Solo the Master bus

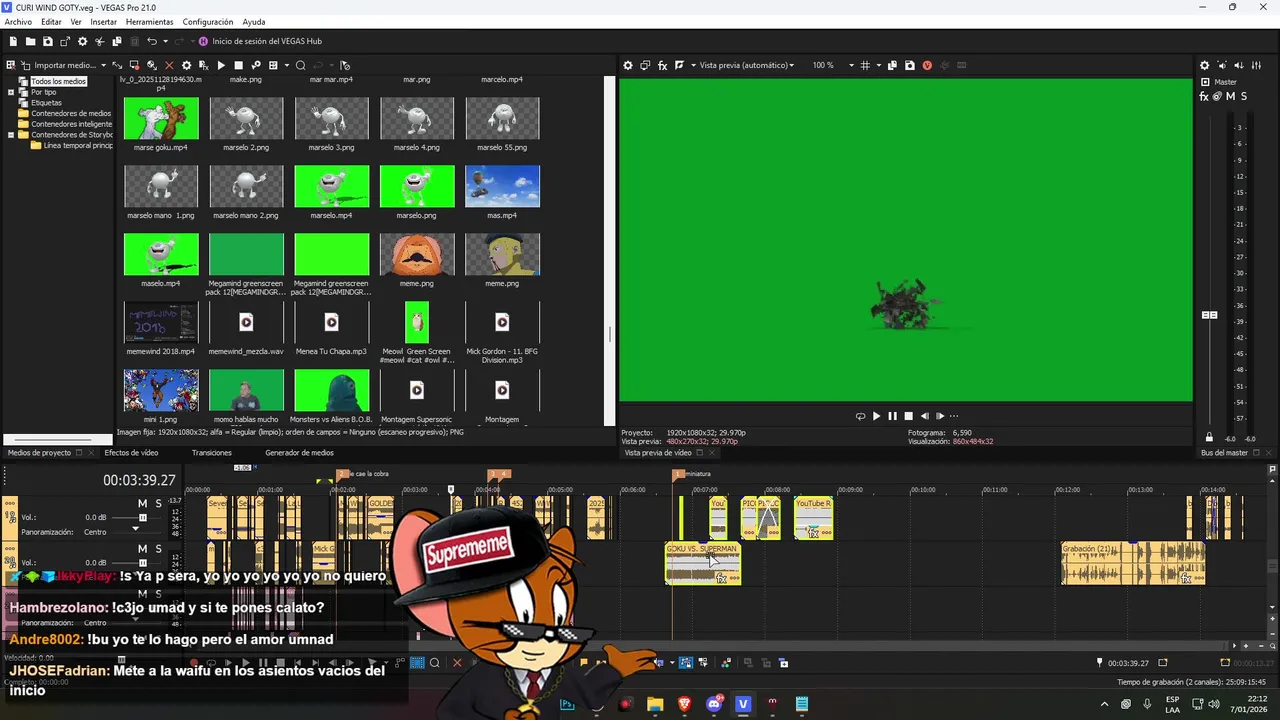point(1243,96)
